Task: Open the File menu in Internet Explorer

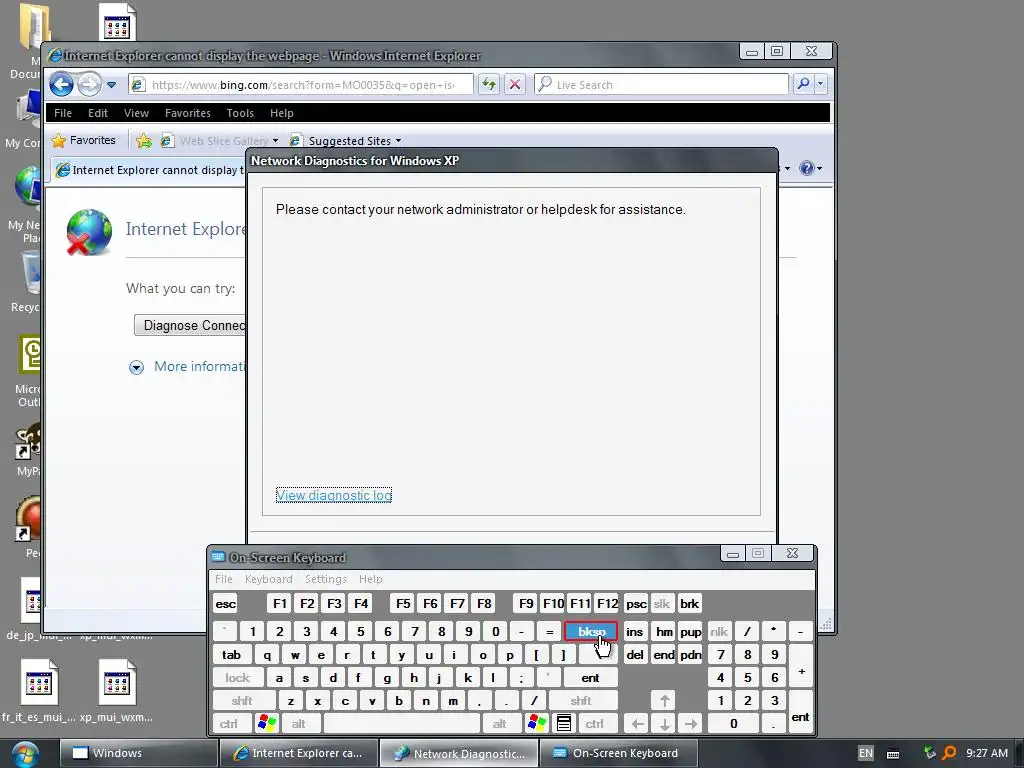Action: (x=63, y=113)
